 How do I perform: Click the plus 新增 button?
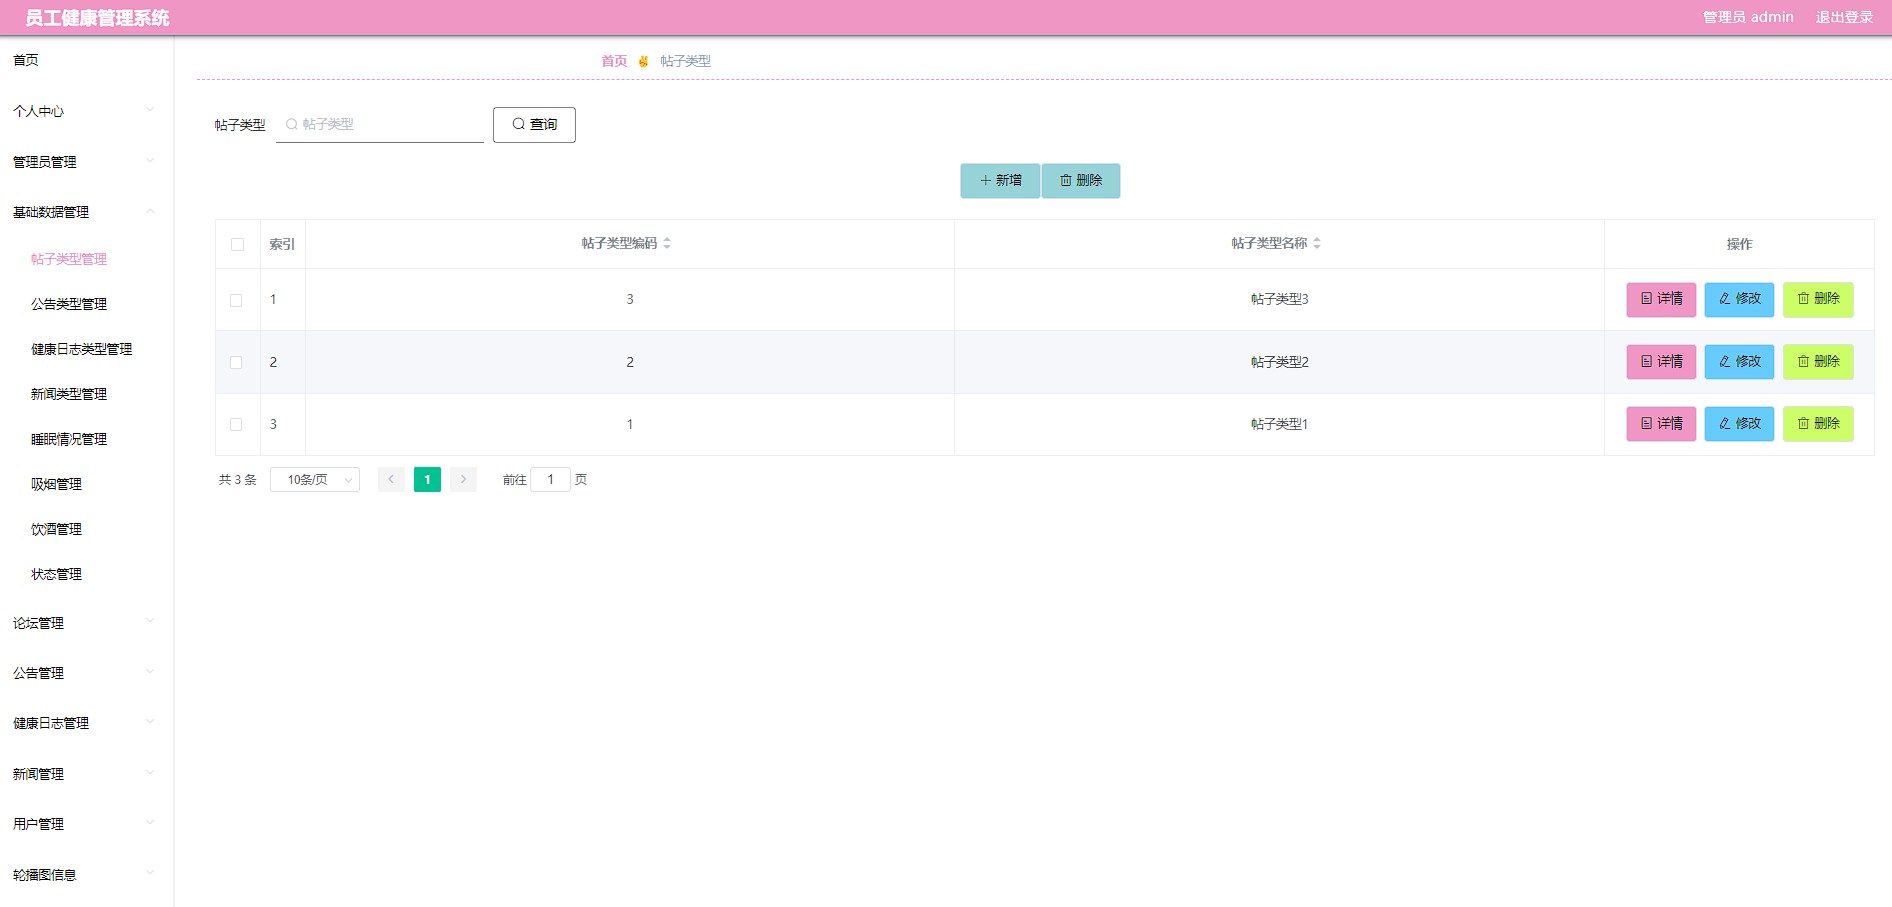click(1000, 181)
